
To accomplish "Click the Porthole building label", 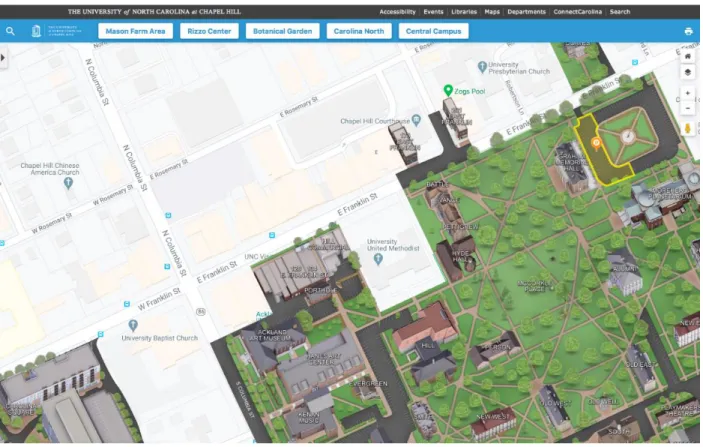I will pyautogui.click(x=321, y=291).
